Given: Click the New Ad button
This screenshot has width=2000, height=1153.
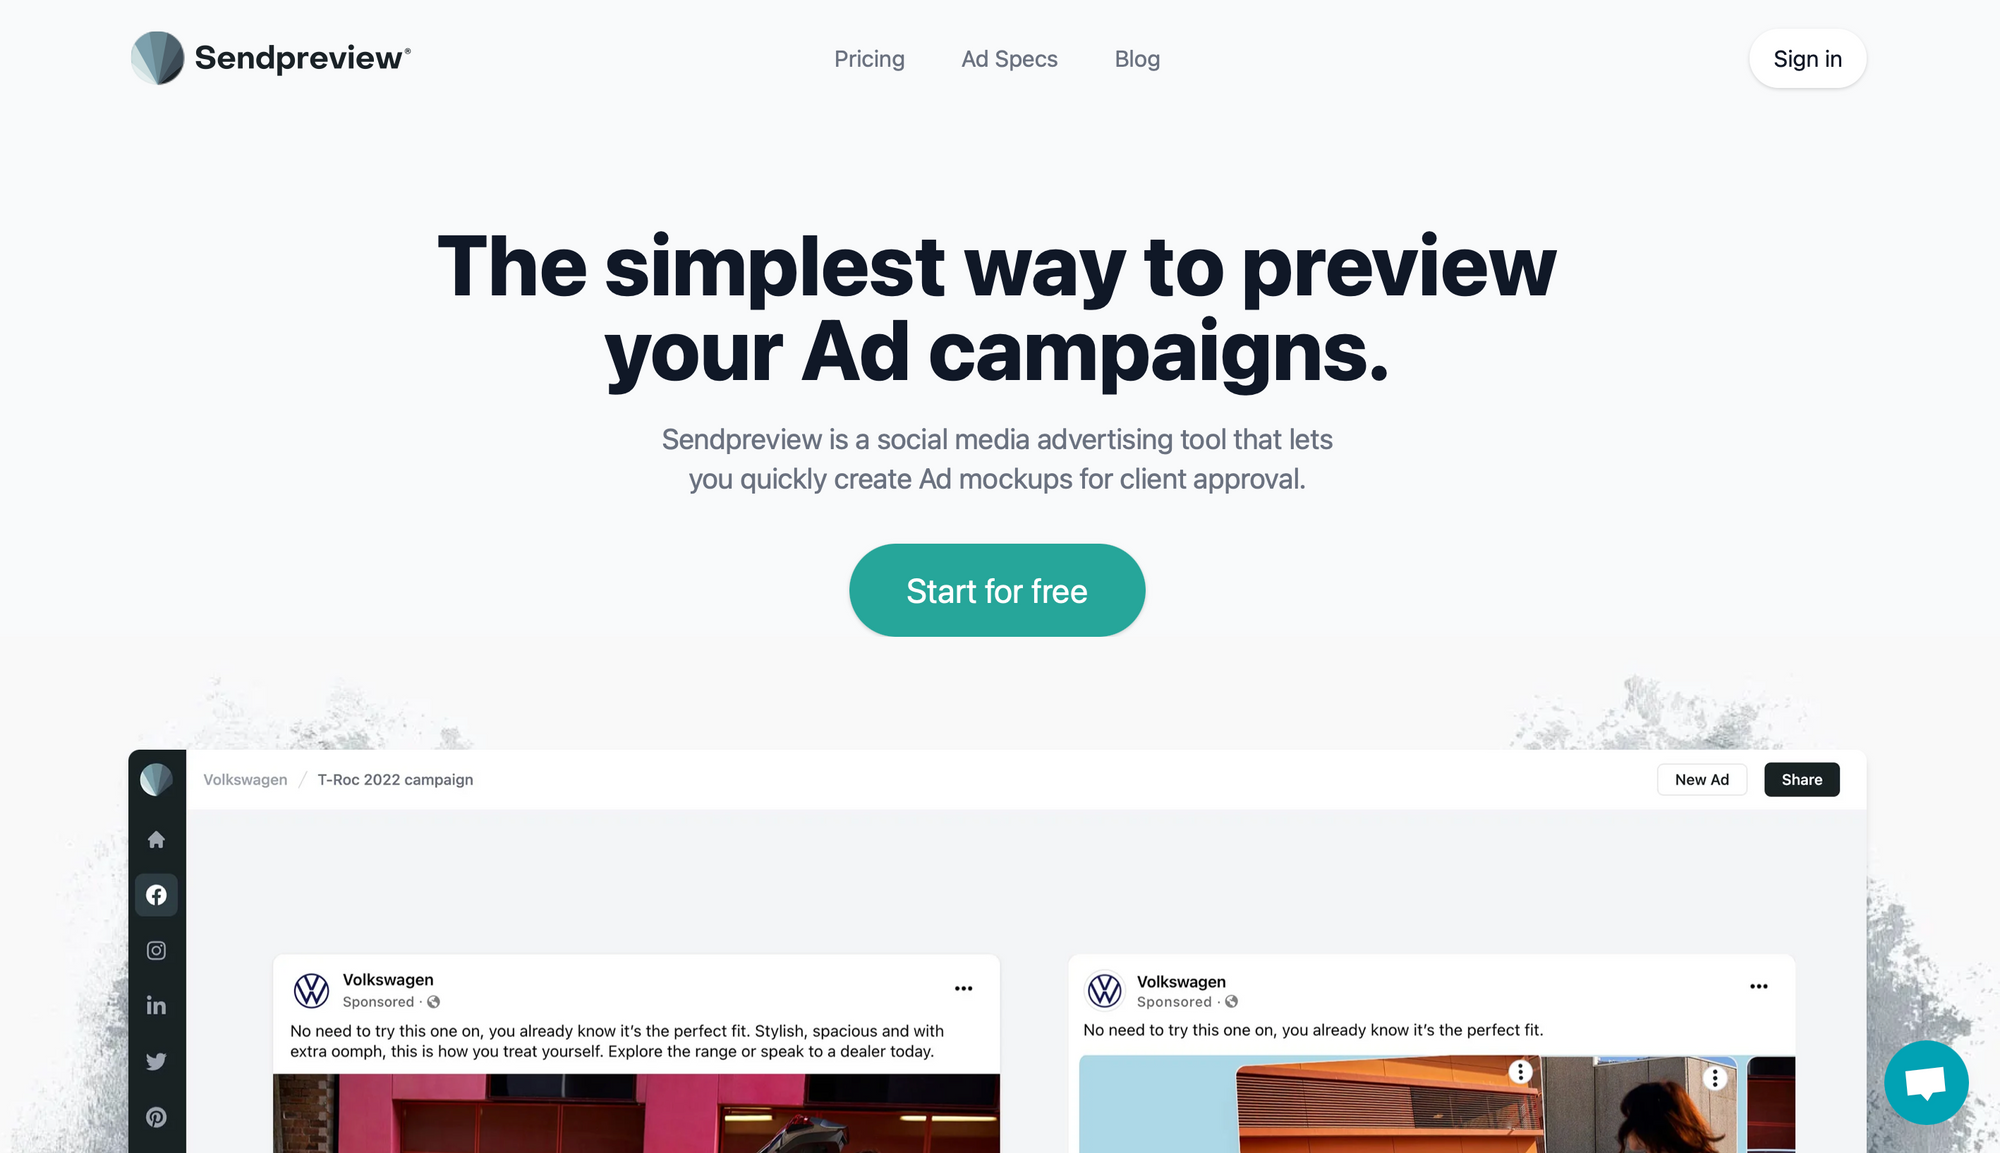Looking at the screenshot, I should click(x=1702, y=779).
